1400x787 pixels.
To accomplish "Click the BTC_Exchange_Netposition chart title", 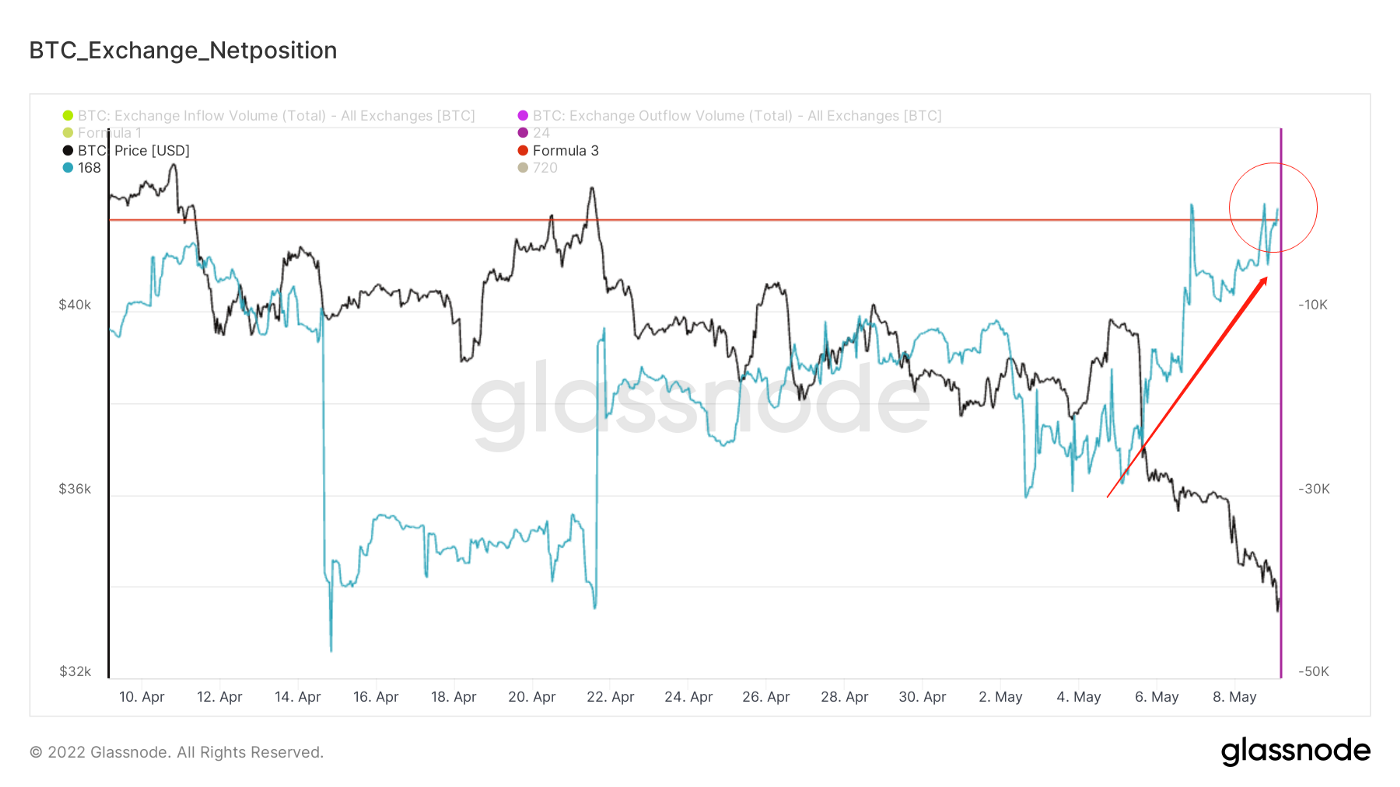I will coord(183,50).
